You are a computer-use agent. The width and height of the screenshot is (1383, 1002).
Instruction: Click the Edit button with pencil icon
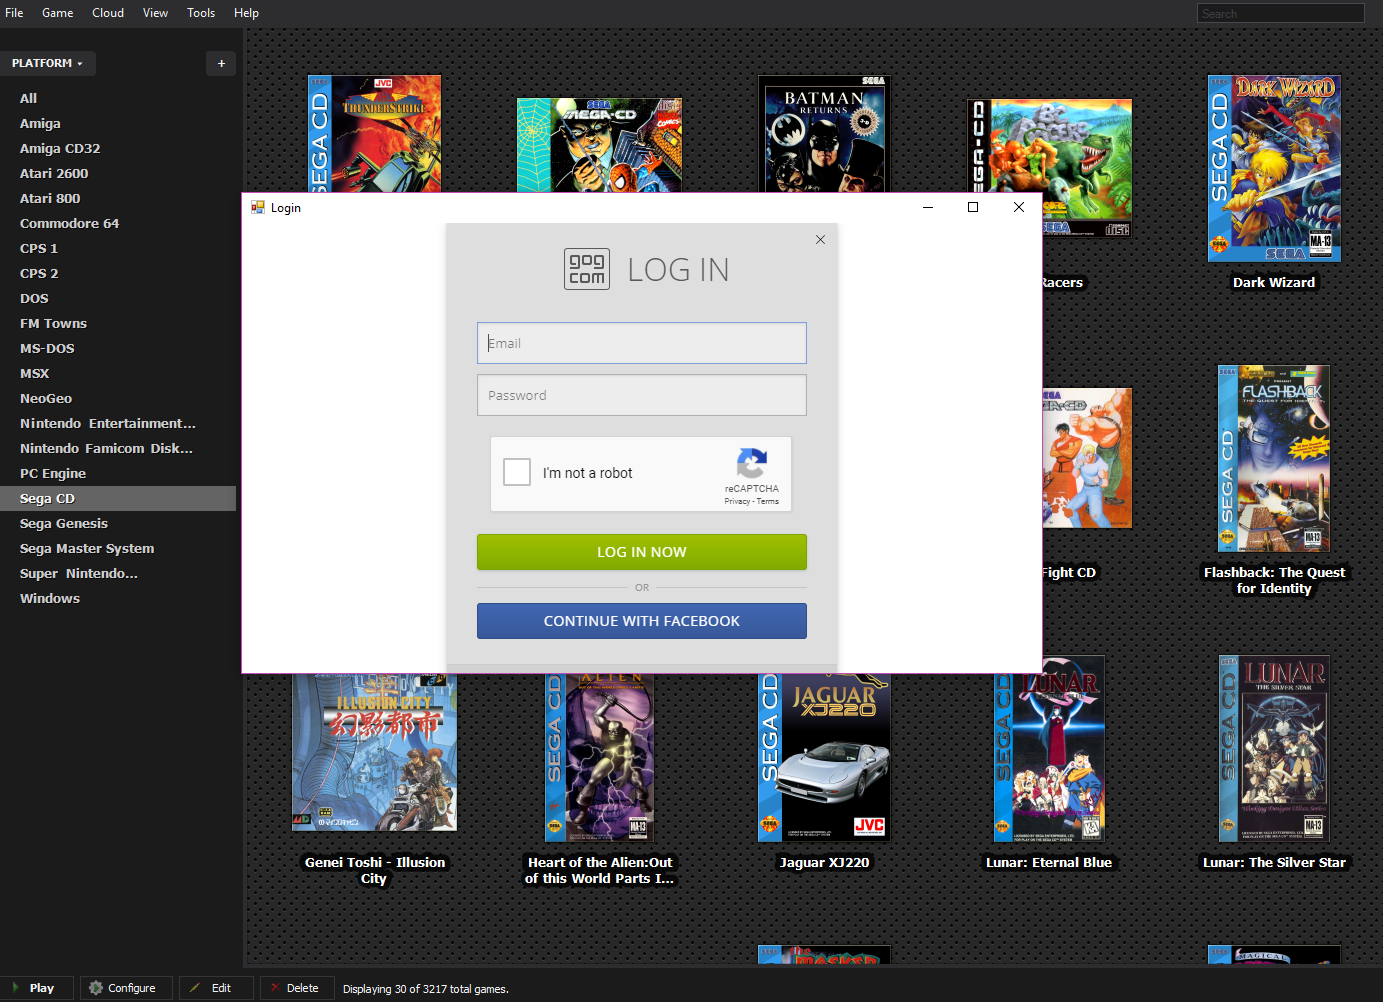(216, 988)
